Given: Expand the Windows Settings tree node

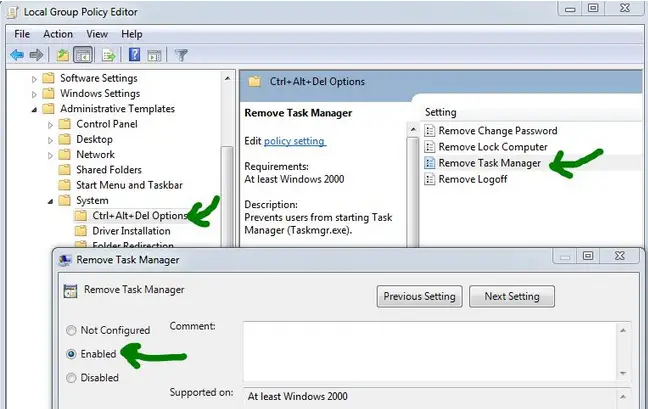Looking at the screenshot, I should pyautogui.click(x=34, y=94).
